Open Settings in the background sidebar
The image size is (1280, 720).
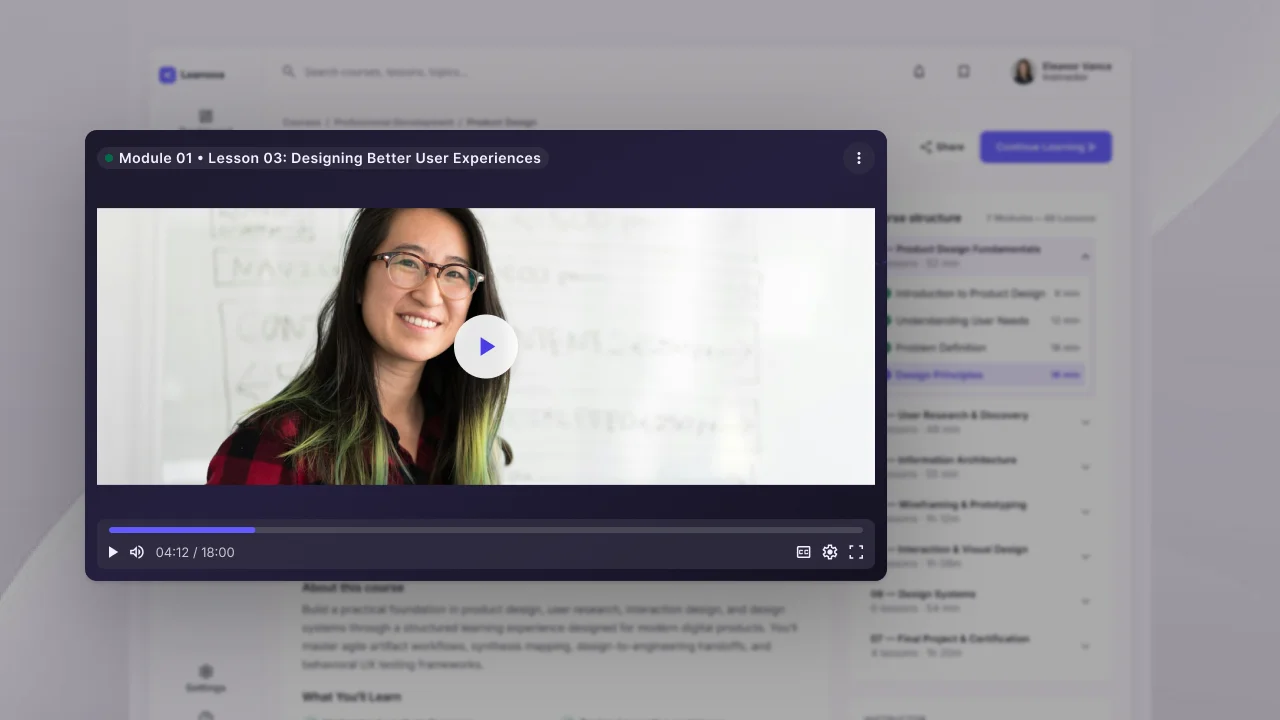pos(205,678)
